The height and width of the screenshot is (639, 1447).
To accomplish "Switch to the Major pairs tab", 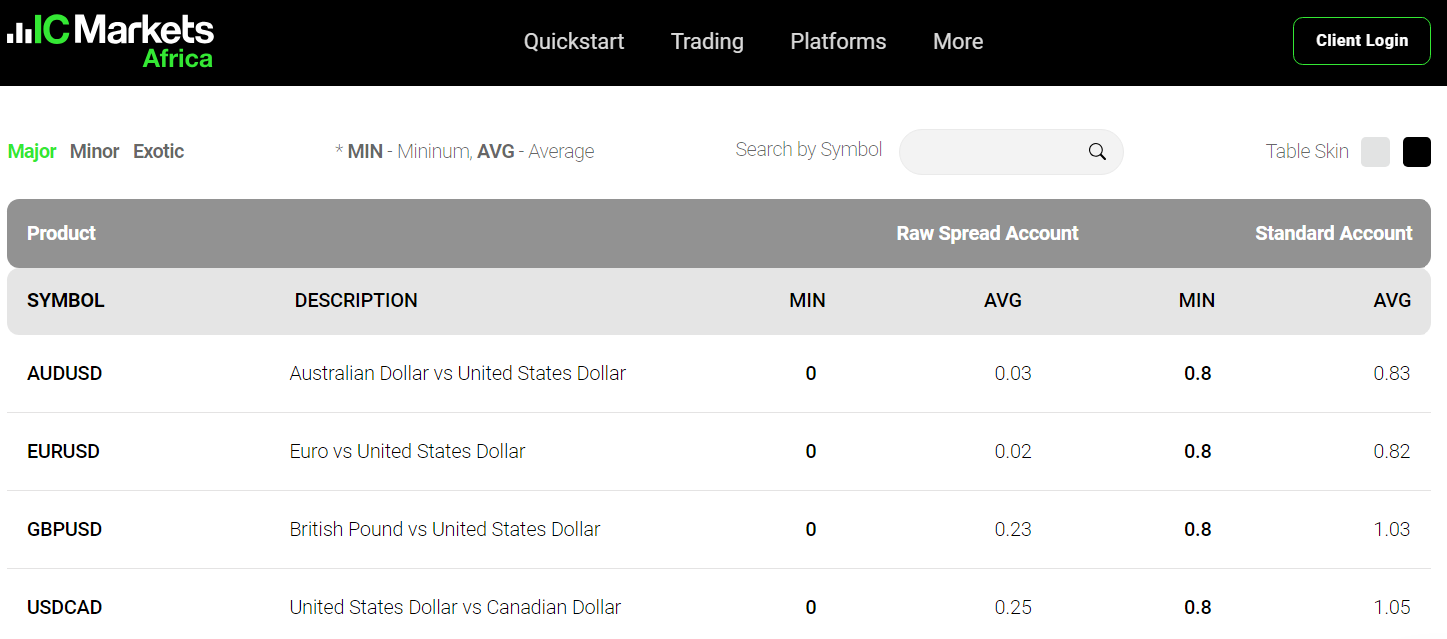I will (32, 152).
